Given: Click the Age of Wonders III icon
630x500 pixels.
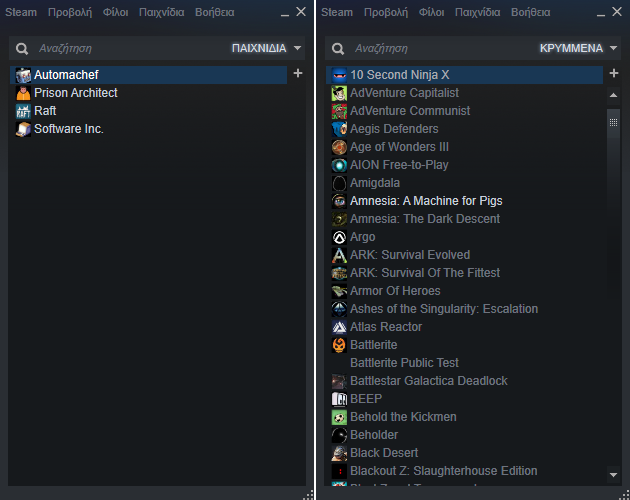Looking at the screenshot, I should [x=339, y=147].
